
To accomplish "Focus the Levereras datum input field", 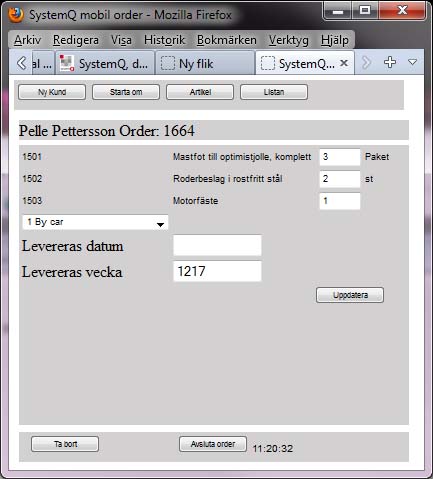I will point(217,245).
